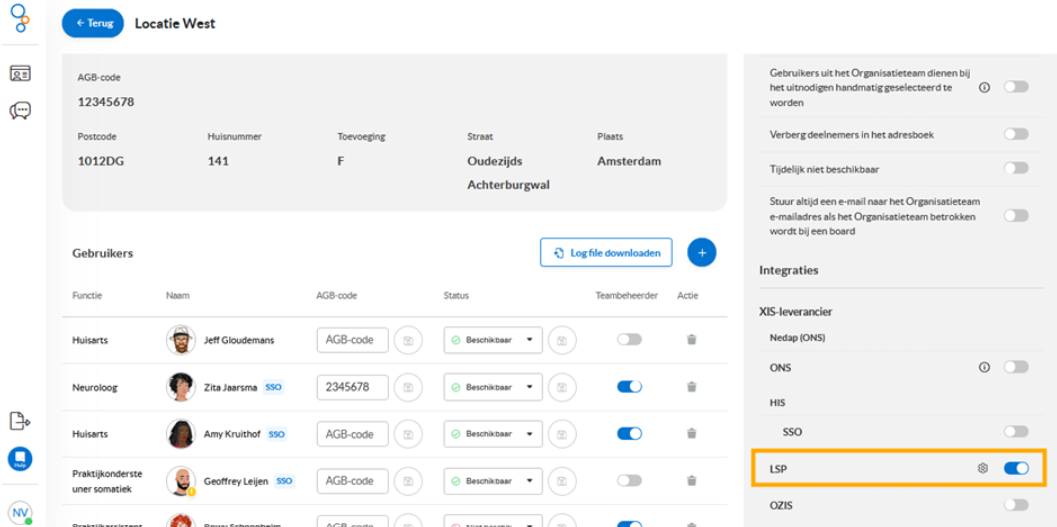
Task: Open the NV user profile avatar
Action: (20, 513)
